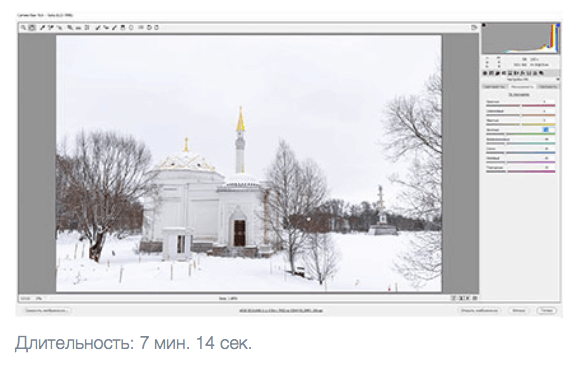
Task: Select the Transform tool
Action: (x=86, y=28)
